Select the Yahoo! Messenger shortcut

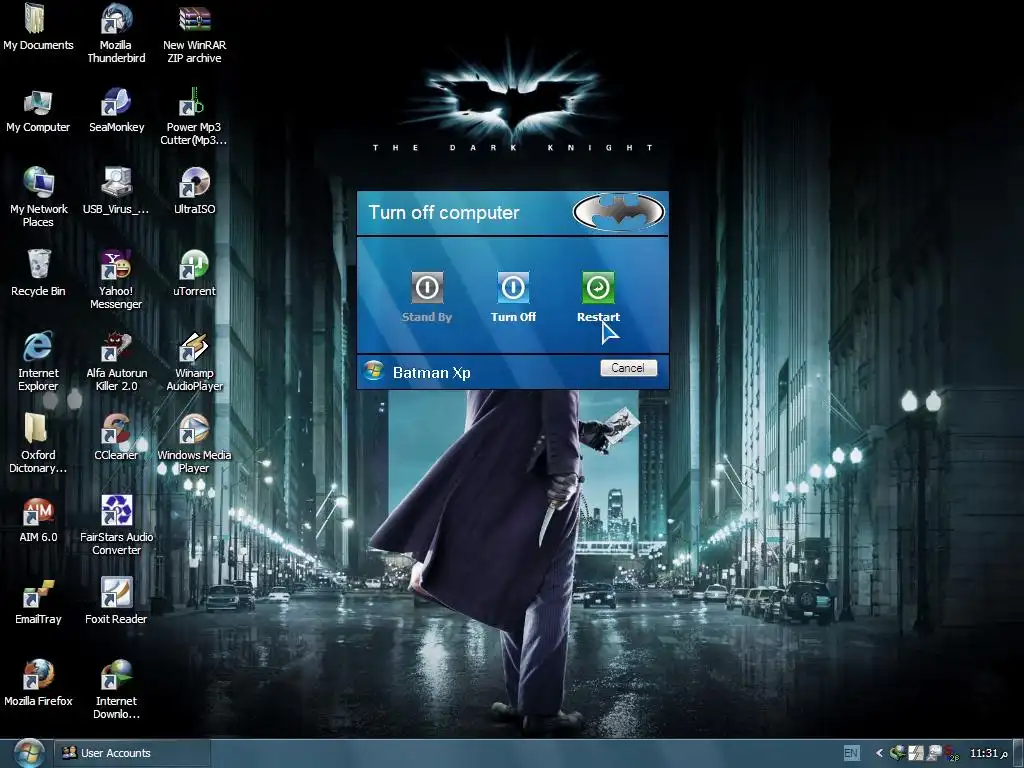[116, 280]
